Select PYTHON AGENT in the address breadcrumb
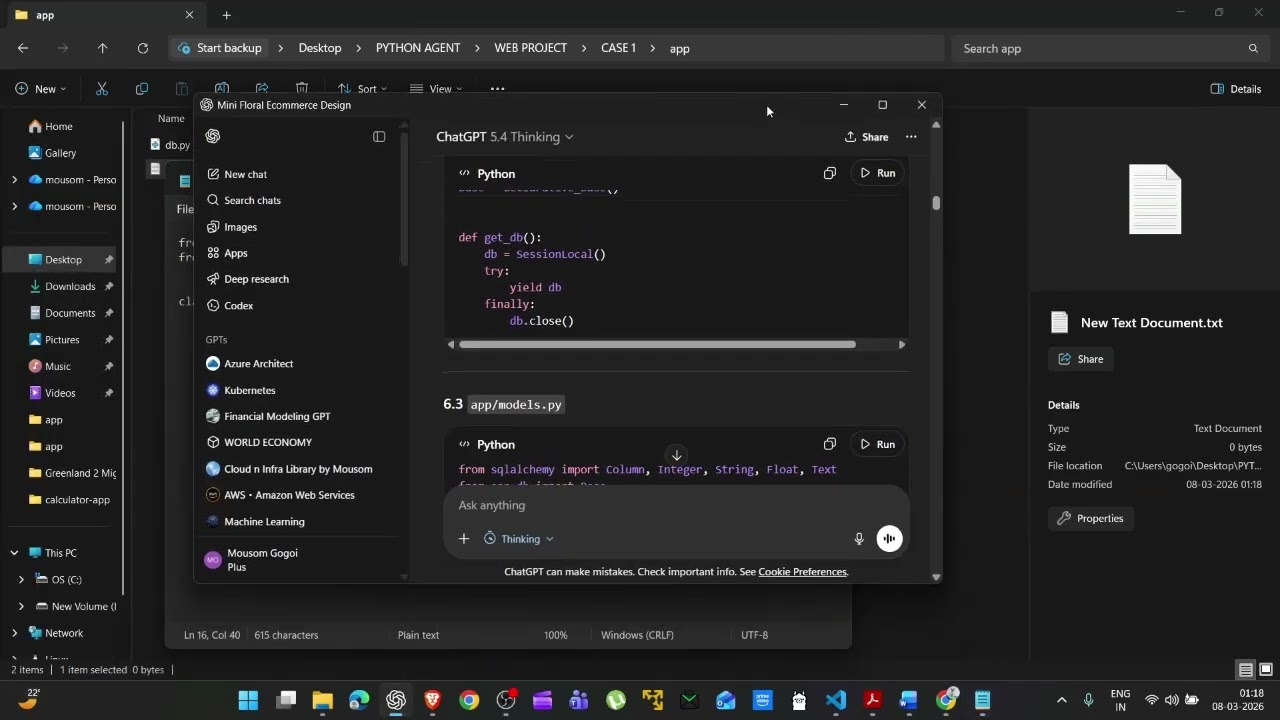1280x720 pixels. [x=418, y=48]
